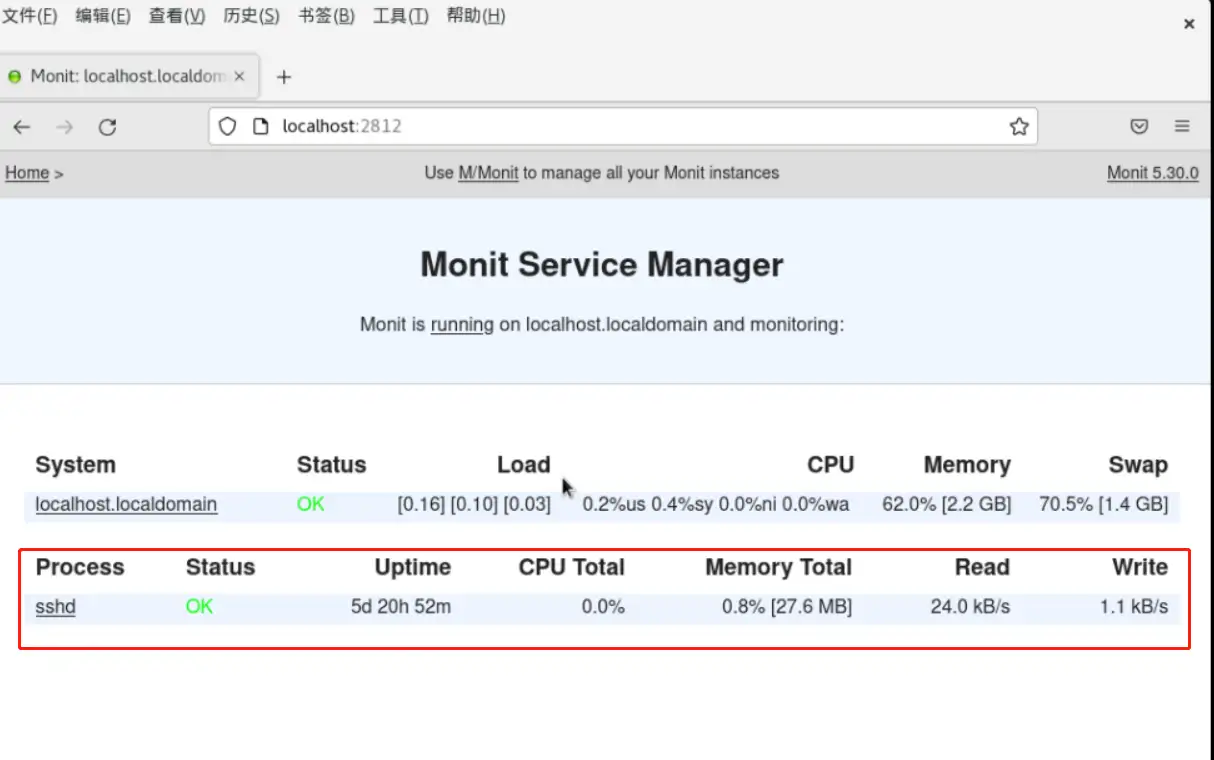The width and height of the screenshot is (1214, 760).
Task: Click the read rate 24.0 kB/s
Action: pos(970,607)
